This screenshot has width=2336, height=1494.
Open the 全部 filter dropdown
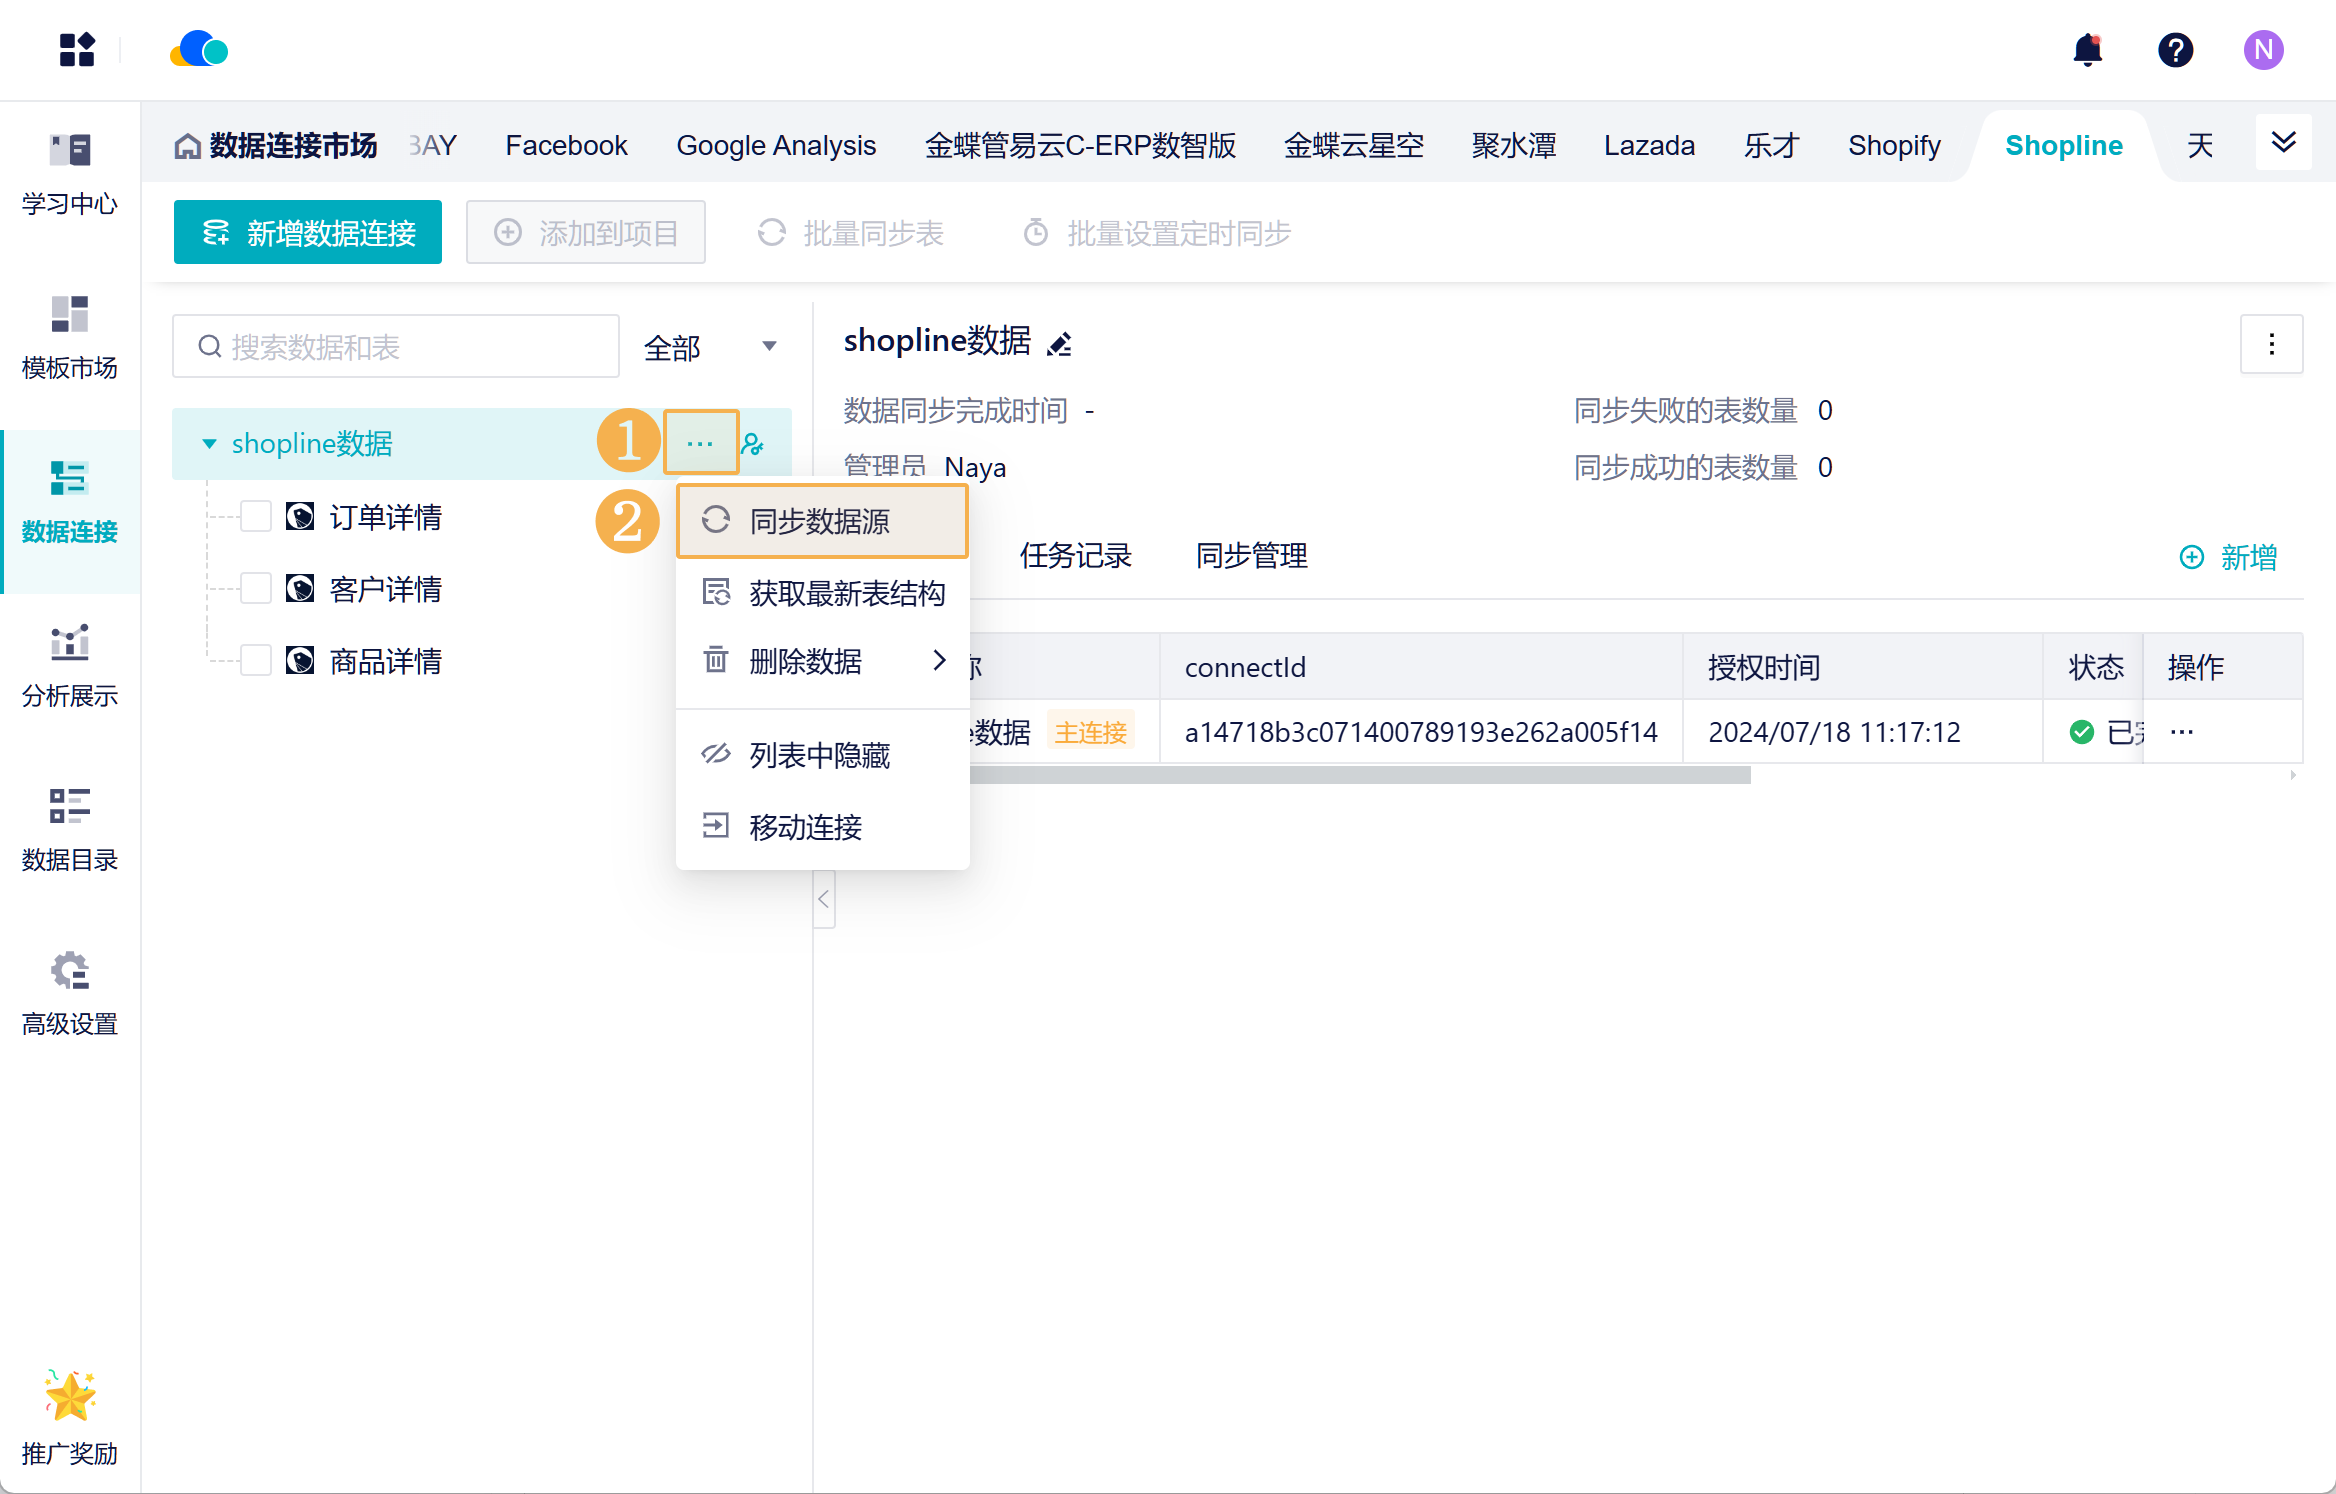point(711,347)
